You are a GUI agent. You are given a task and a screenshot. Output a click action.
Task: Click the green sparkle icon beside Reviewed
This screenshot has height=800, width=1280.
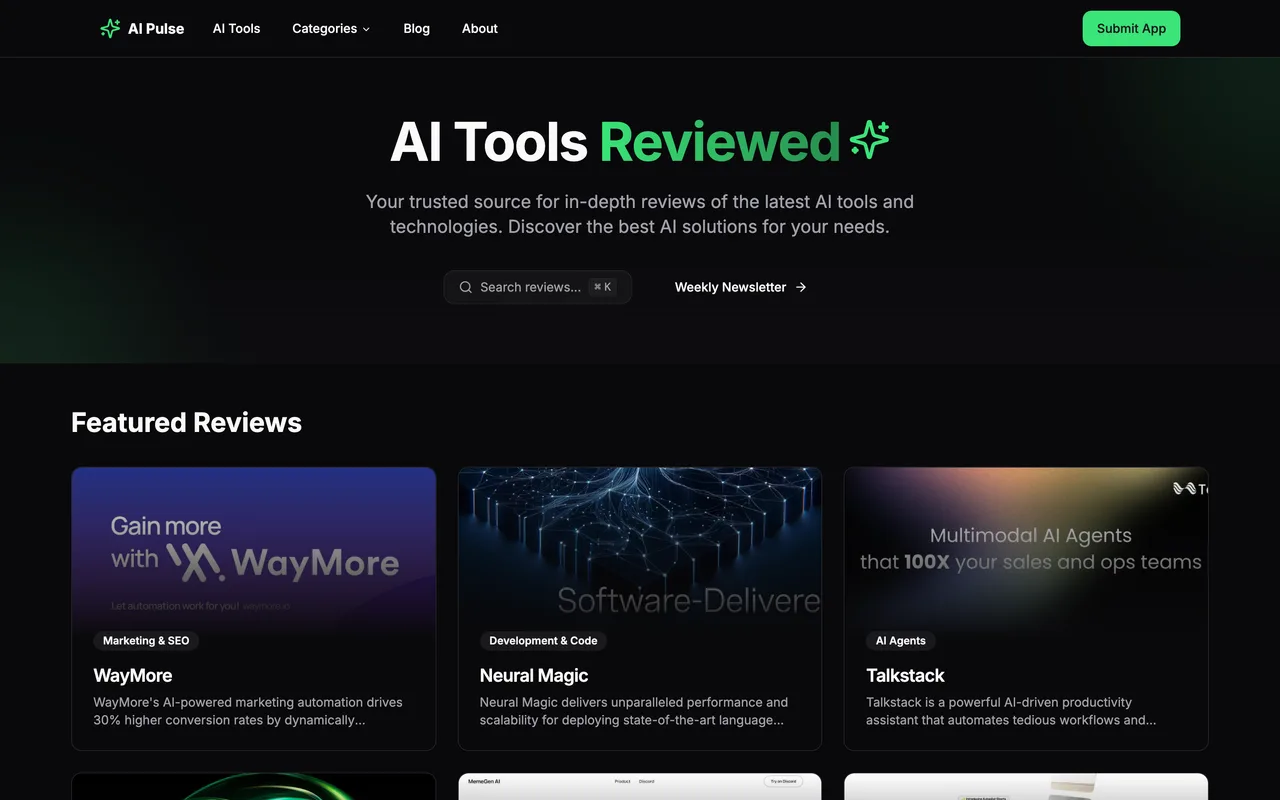coord(870,141)
